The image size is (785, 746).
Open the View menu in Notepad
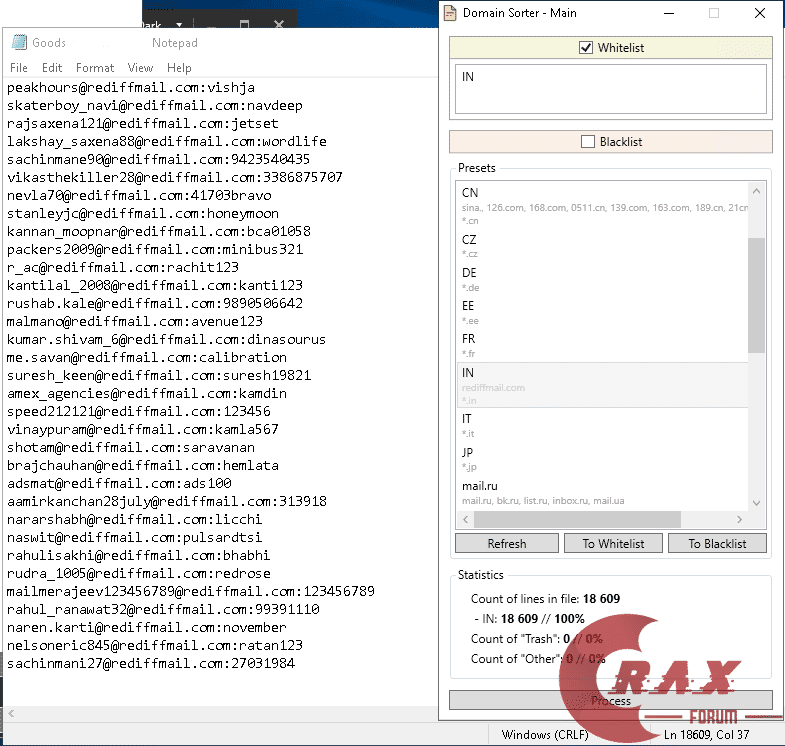tap(140, 68)
